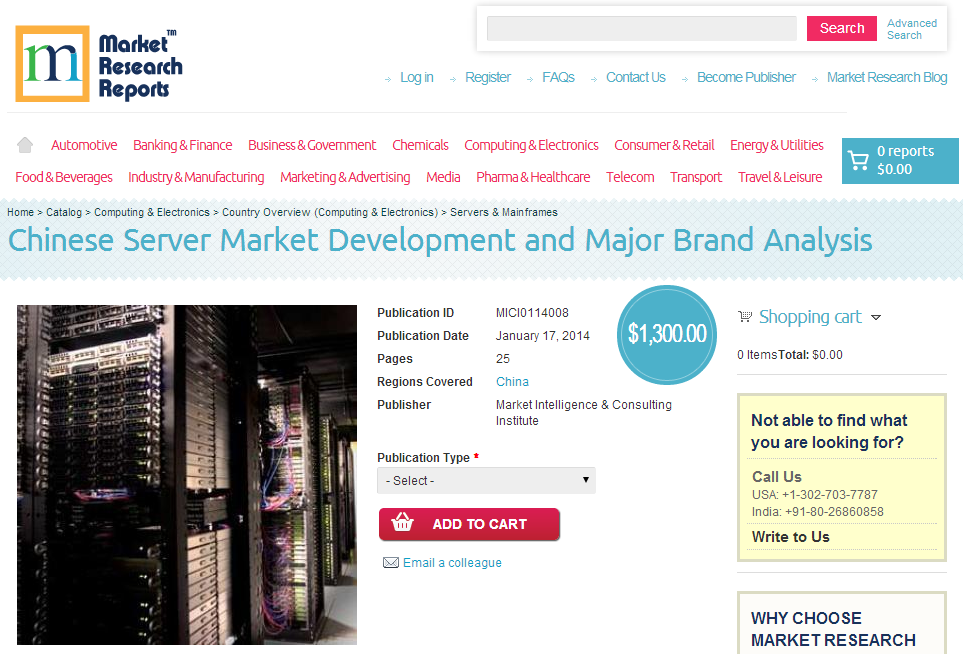Open the China region link
The image size is (963, 654).
(x=512, y=381)
